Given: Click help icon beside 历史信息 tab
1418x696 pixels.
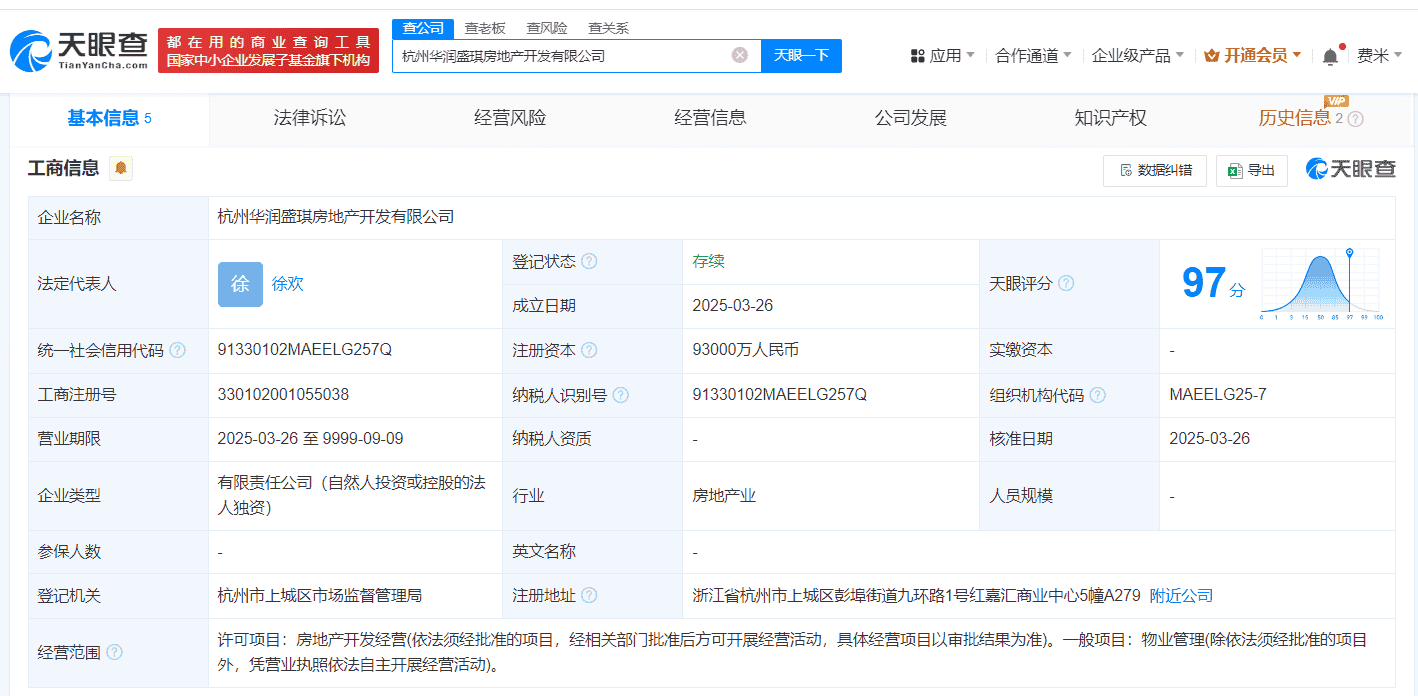Looking at the screenshot, I should point(1355,119).
